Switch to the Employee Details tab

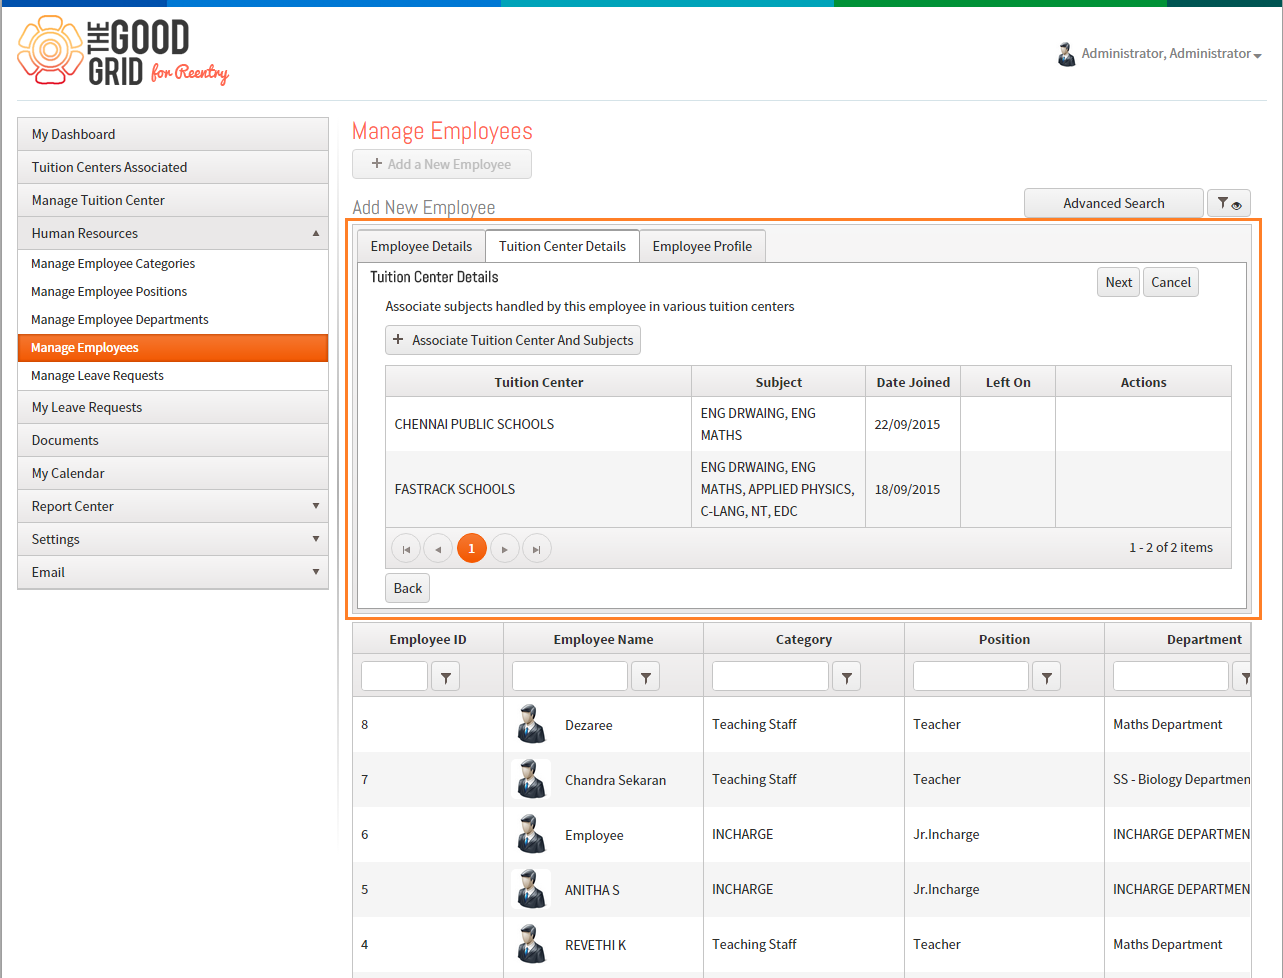421,246
